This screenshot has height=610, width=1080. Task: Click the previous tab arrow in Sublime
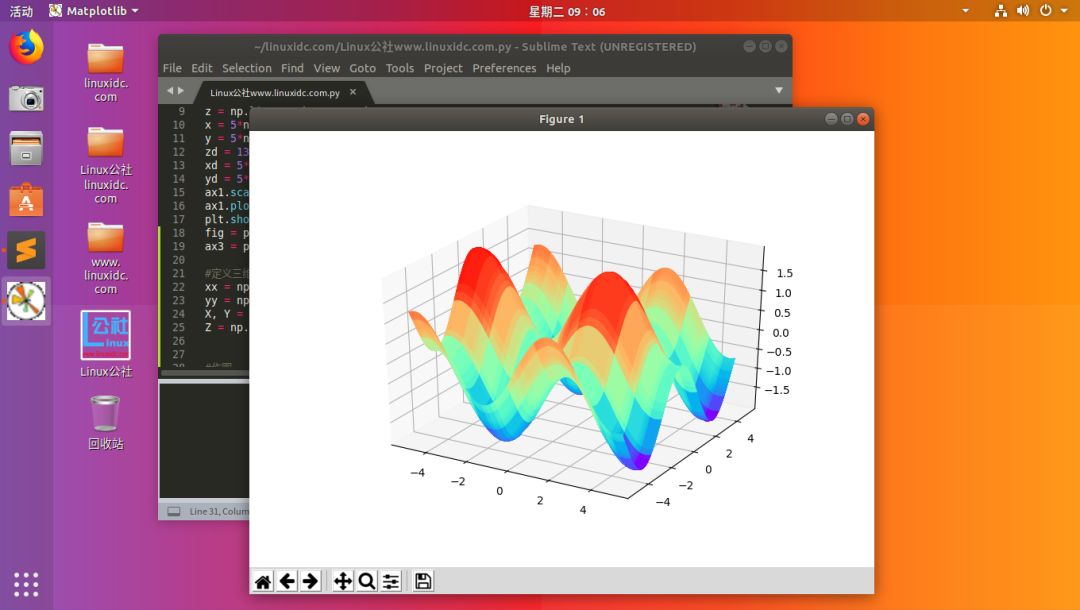169,90
